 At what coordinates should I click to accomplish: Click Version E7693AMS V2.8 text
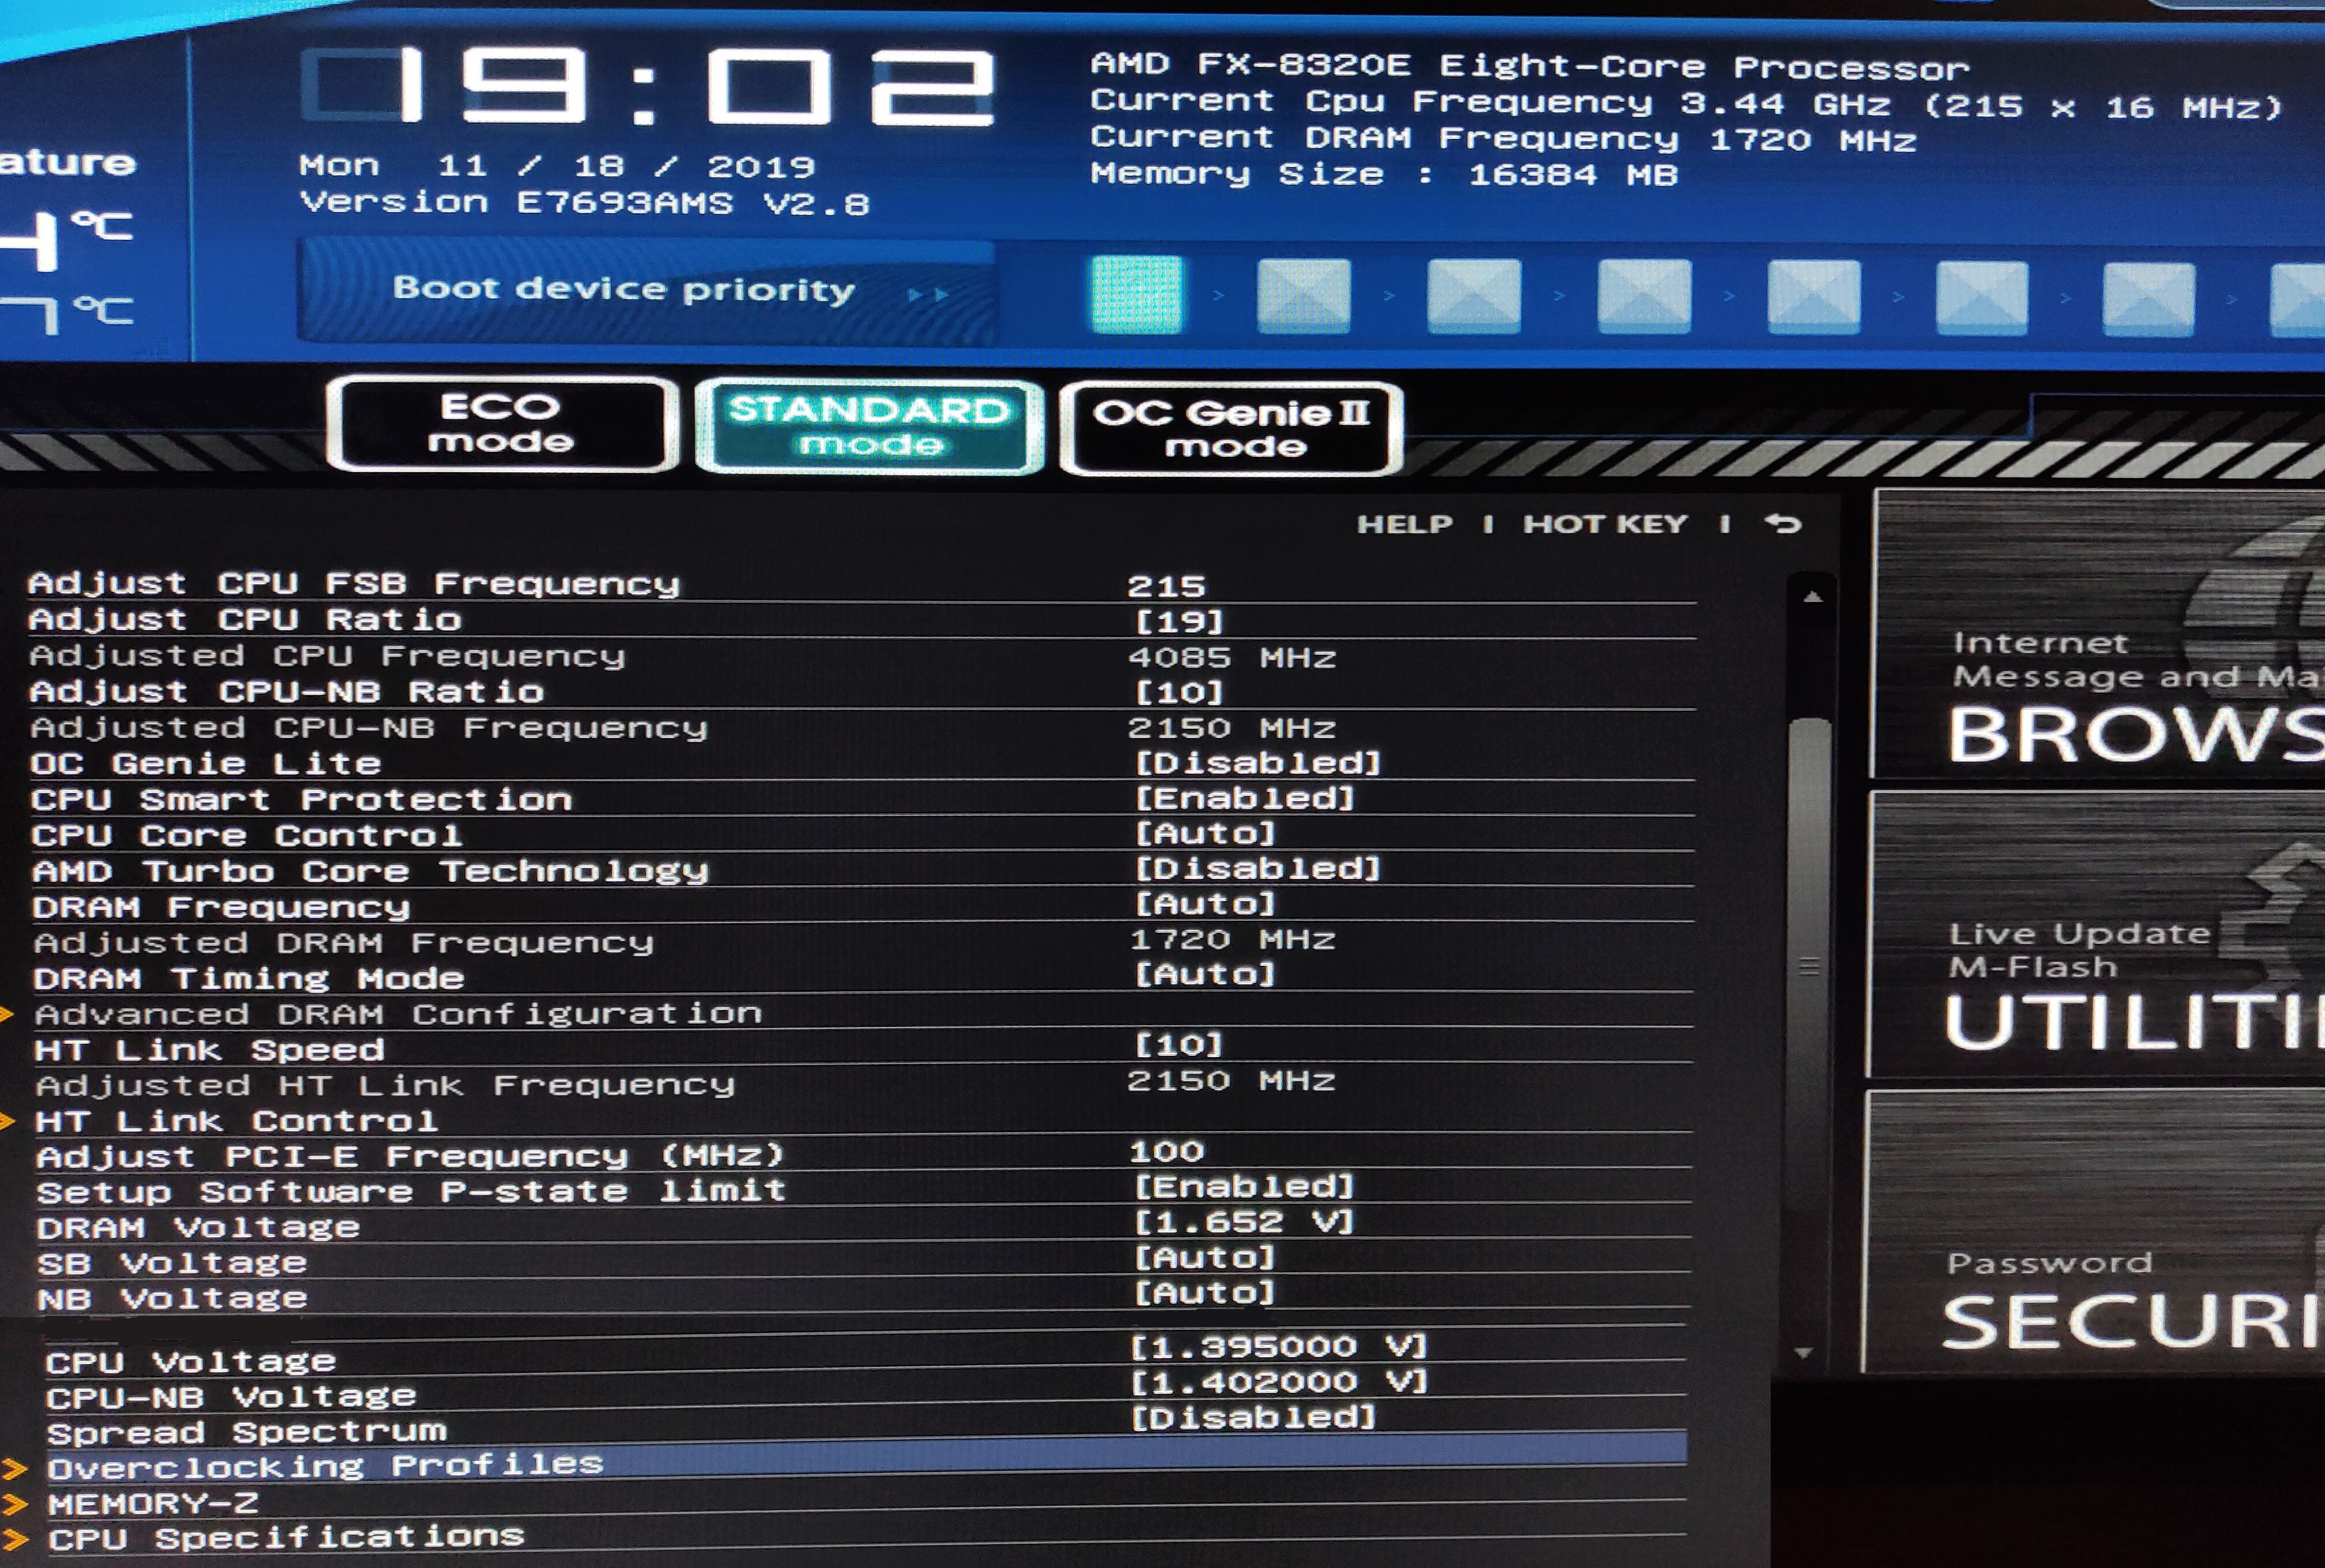(585, 203)
